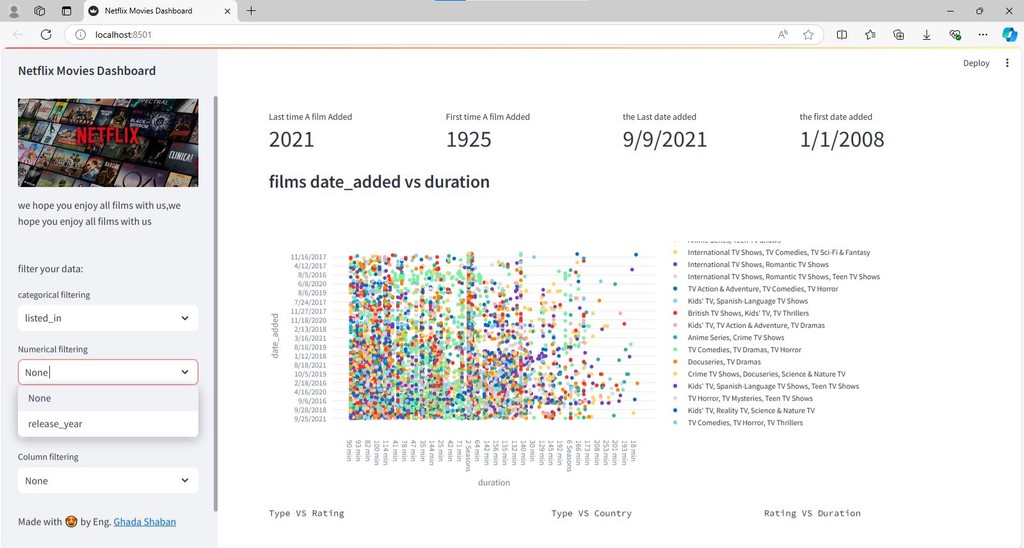Choose release_year option
1024x548 pixels.
[x=108, y=424]
